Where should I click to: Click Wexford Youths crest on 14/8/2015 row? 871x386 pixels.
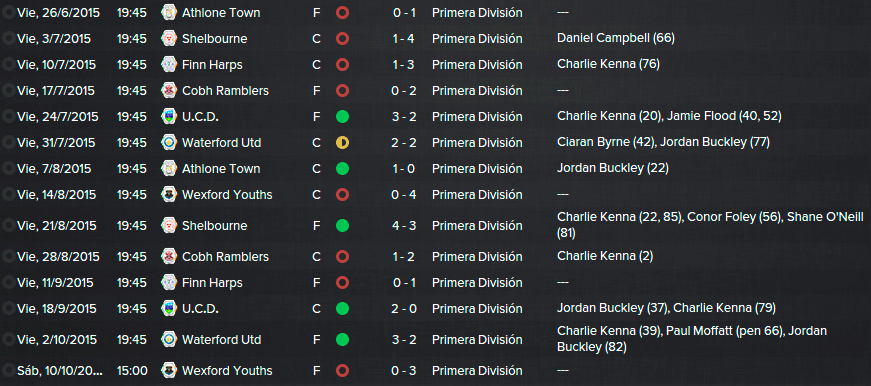click(168, 195)
